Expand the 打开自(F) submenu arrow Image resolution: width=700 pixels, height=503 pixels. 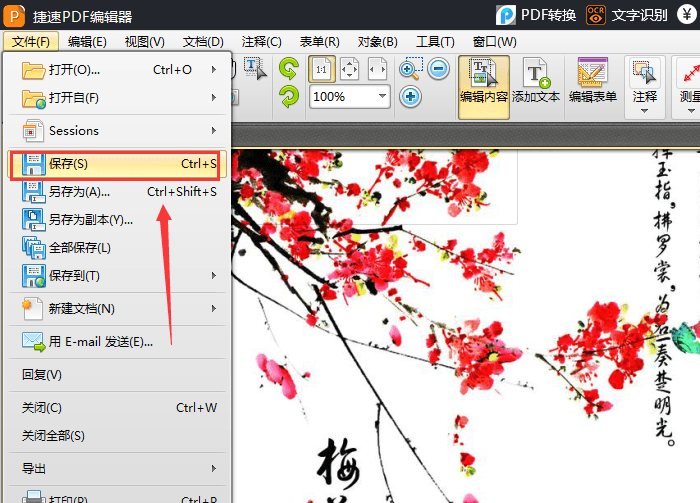click(x=214, y=97)
